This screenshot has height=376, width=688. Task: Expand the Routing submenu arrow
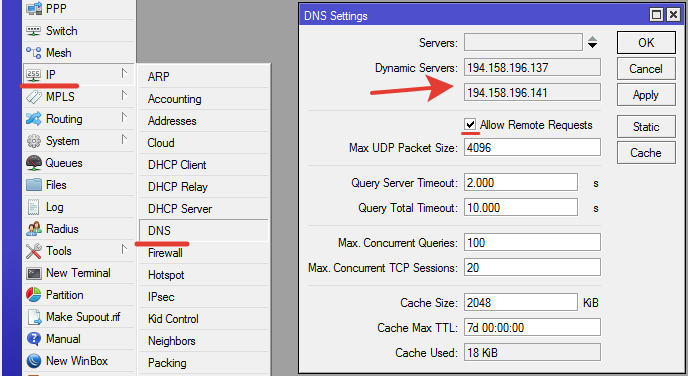125,118
